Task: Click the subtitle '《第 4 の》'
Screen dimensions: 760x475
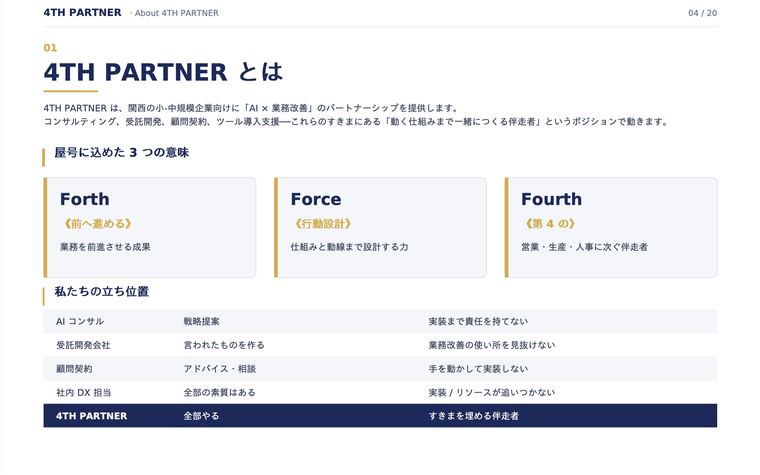Action: tap(550, 223)
